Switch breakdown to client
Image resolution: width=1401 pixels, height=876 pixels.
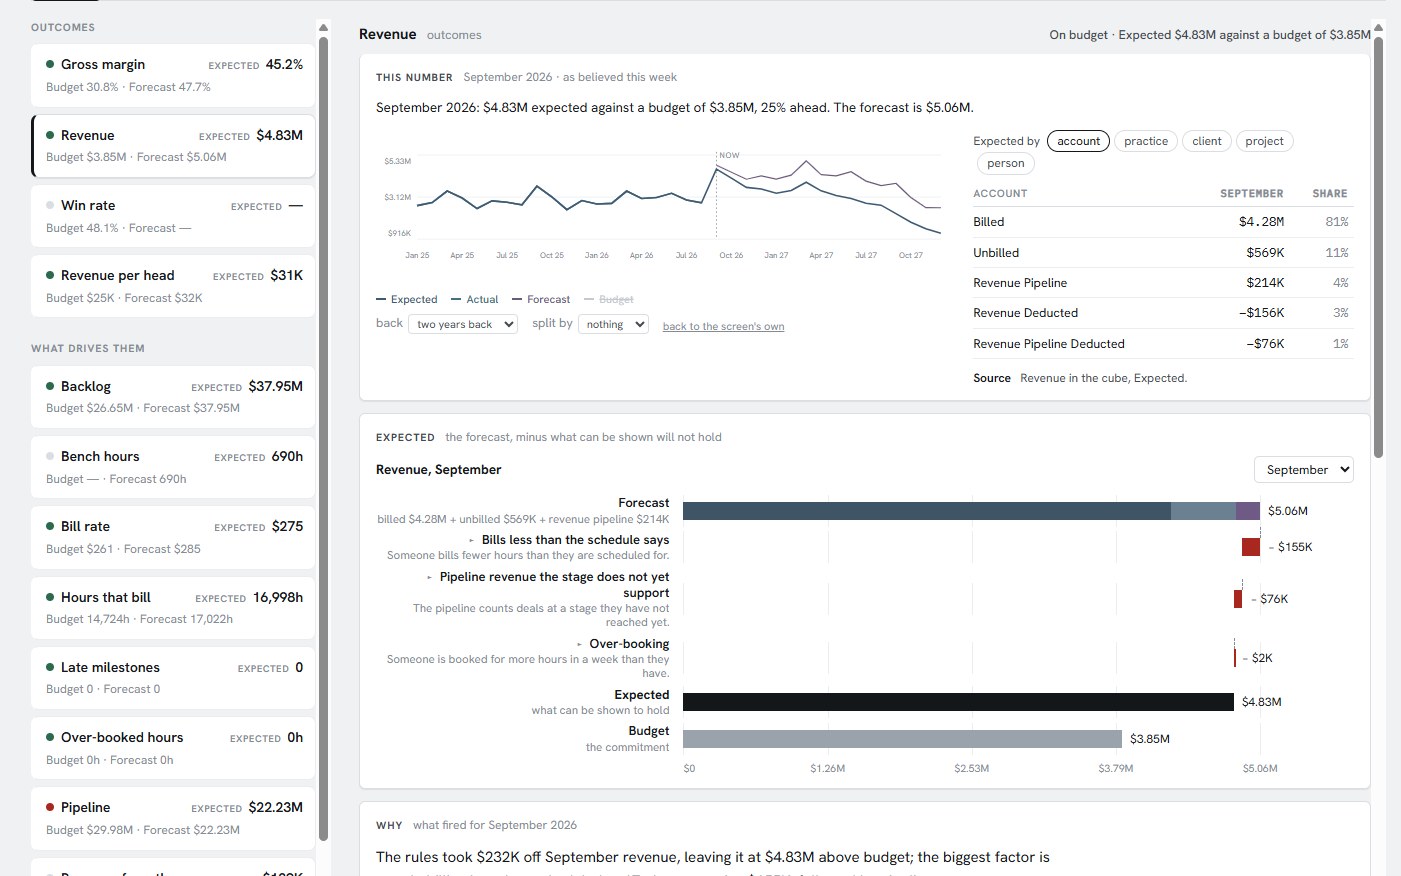[1207, 141]
